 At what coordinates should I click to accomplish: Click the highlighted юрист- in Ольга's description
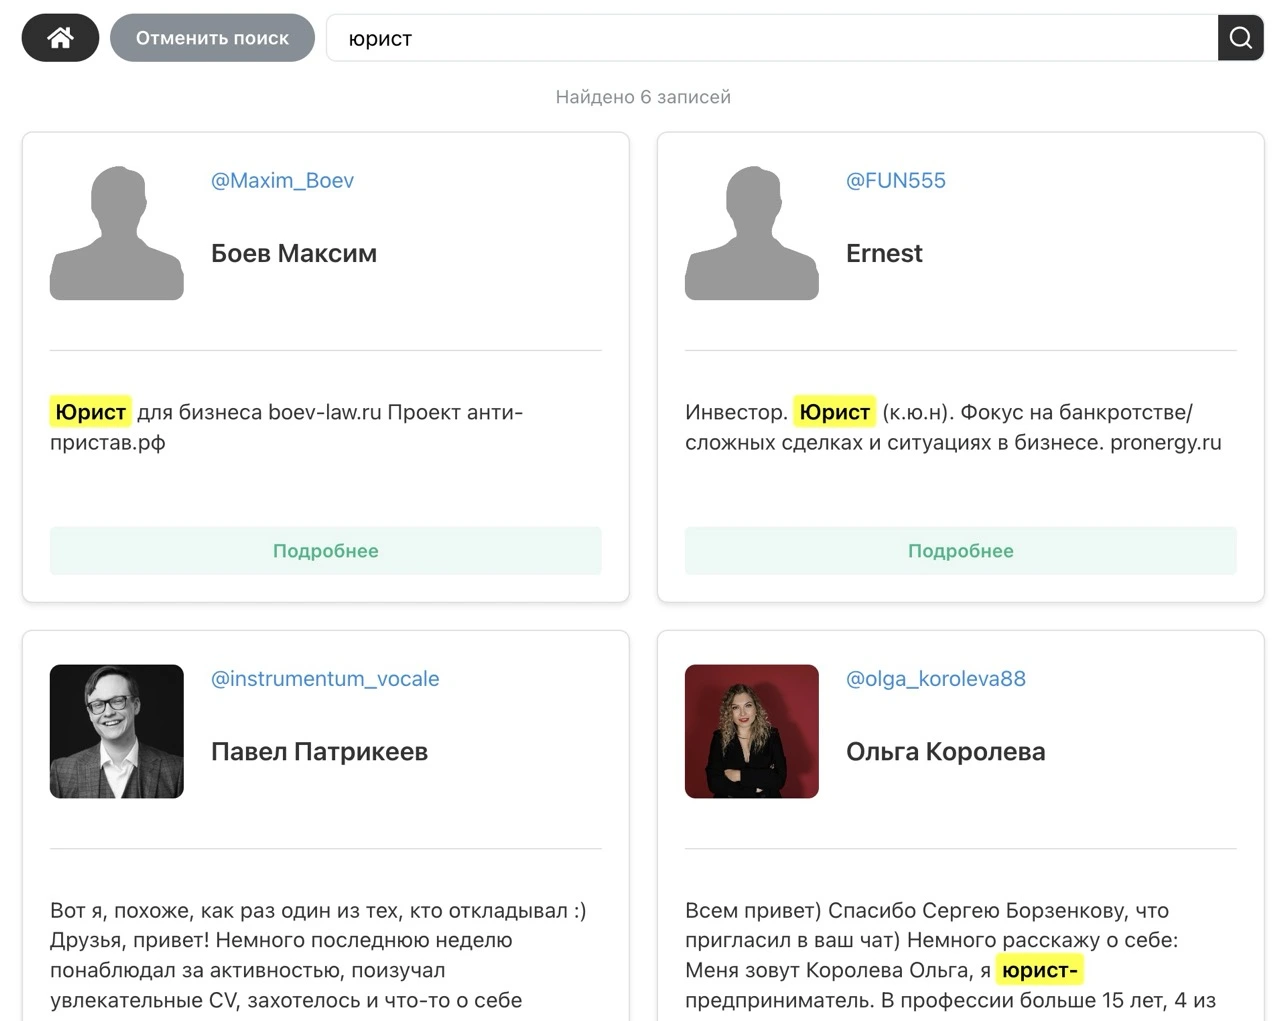click(1040, 970)
